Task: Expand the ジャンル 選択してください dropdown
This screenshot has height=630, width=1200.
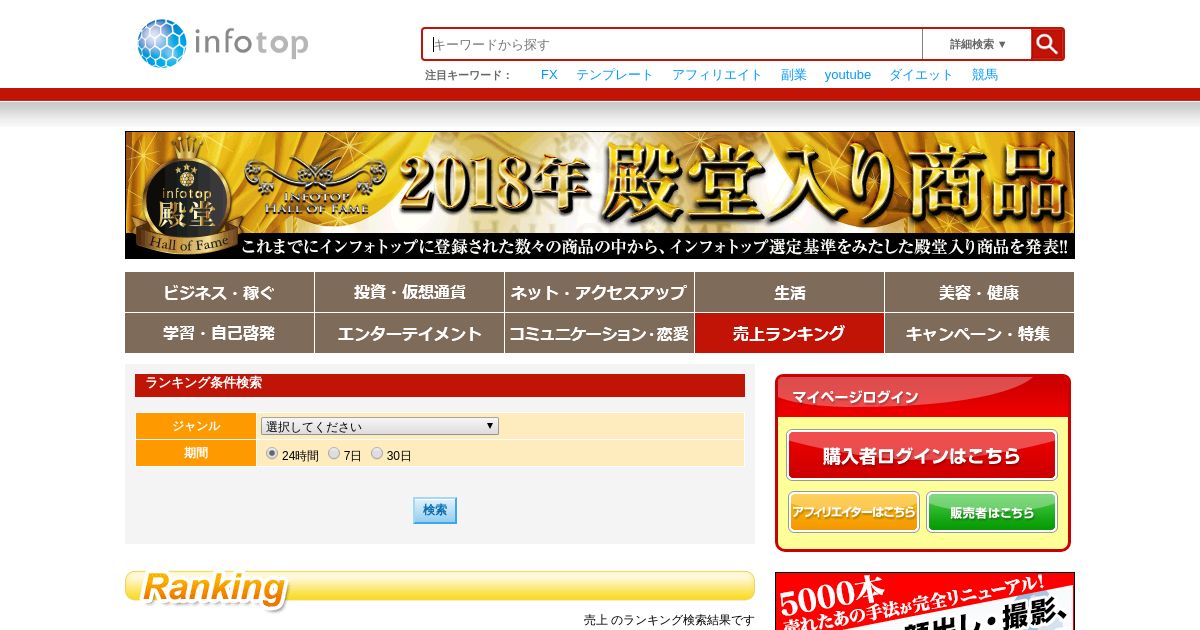Action: (x=380, y=426)
